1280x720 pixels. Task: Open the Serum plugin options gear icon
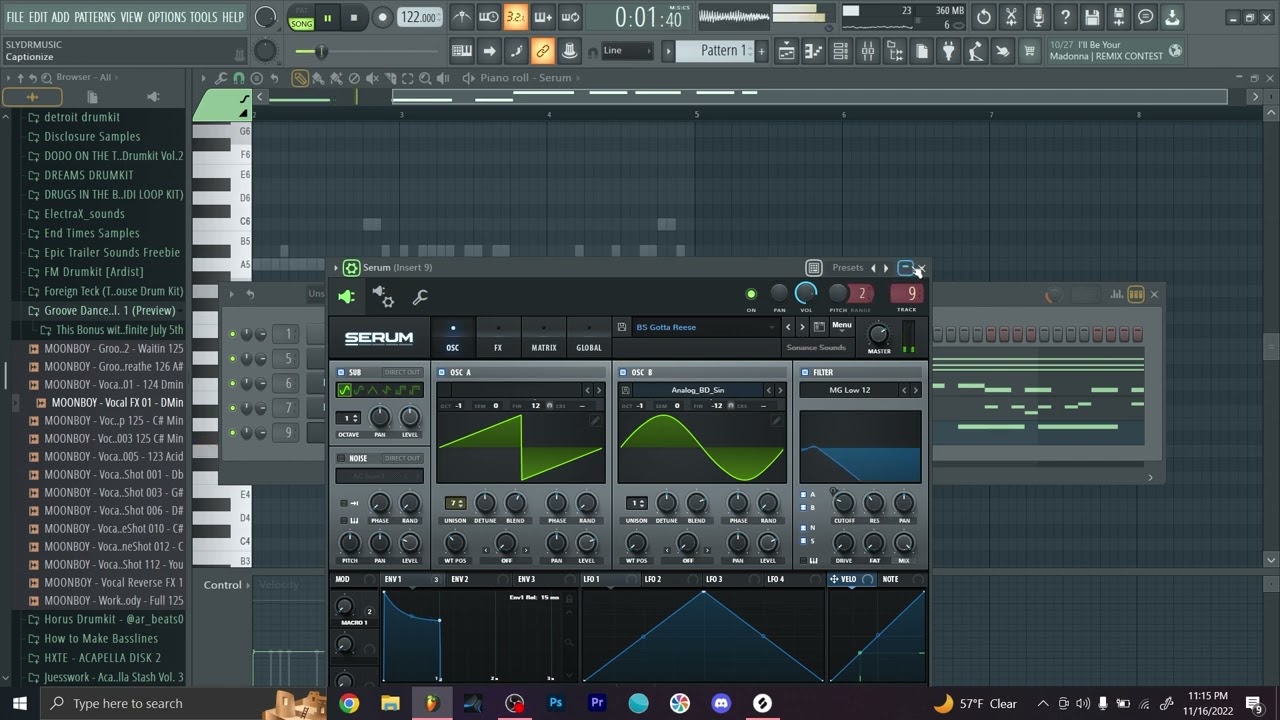click(351, 268)
